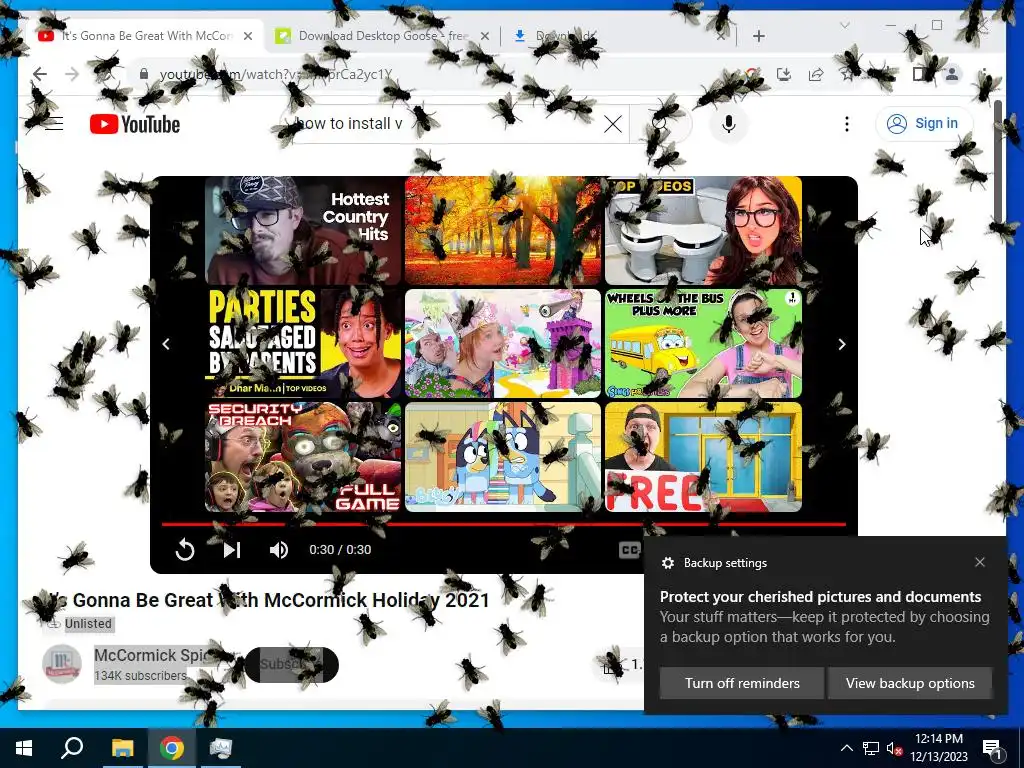Open the YouTube hamburger guide menu
1024x768 pixels.
pyautogui.click(x=54, y=123)
